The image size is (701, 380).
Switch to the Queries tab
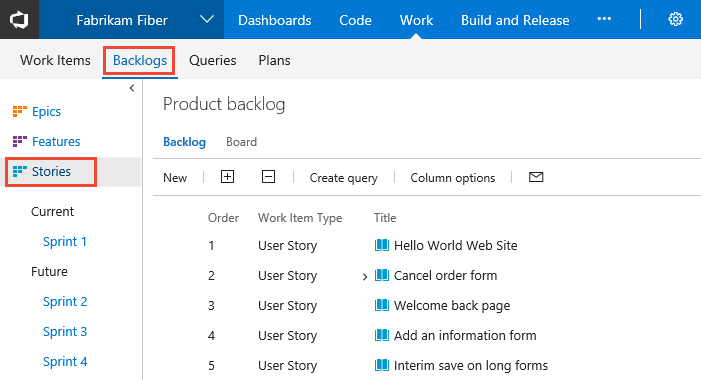pyautogui.click(x=212, y=60)
